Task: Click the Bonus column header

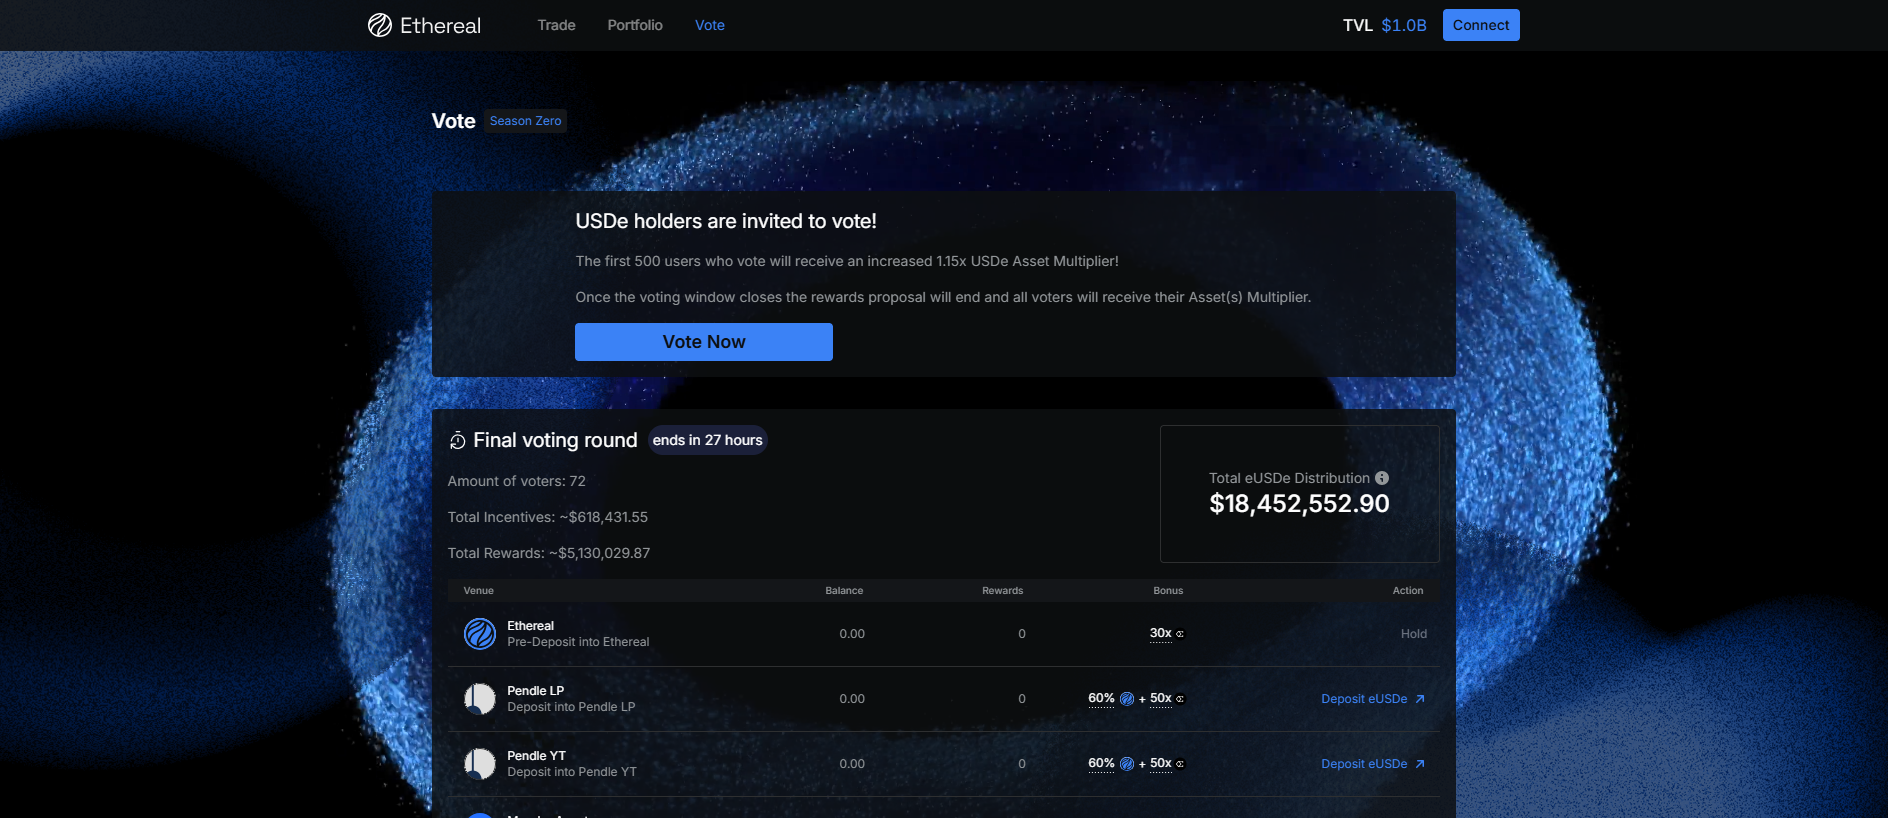Action: click(x=1168, y=591)
